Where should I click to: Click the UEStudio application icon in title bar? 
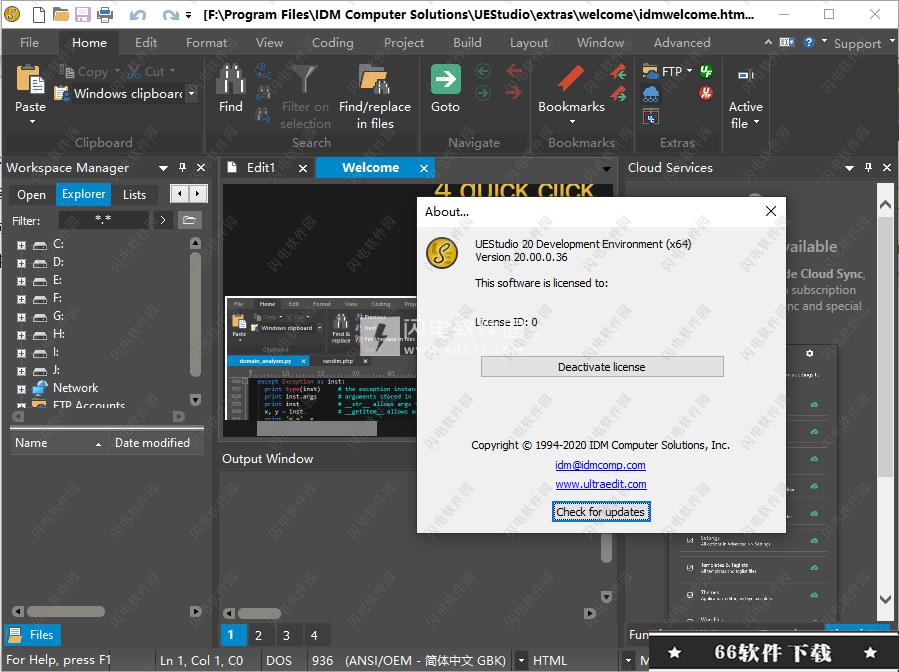coord(13,14)
